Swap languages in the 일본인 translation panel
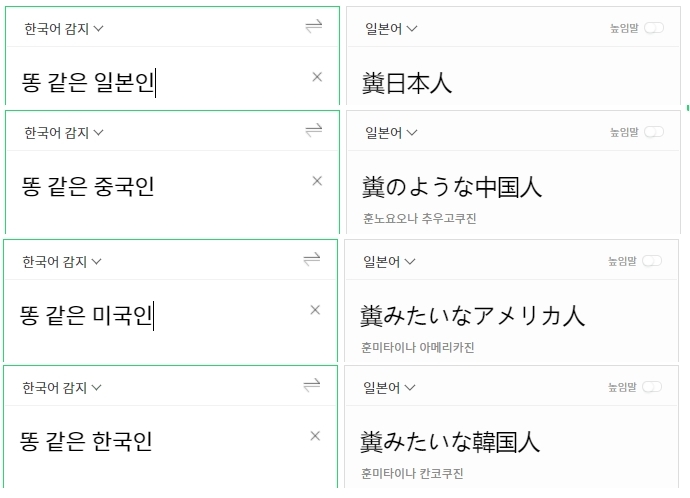Screen dimensions: 690x498 (x=314, y=27)
